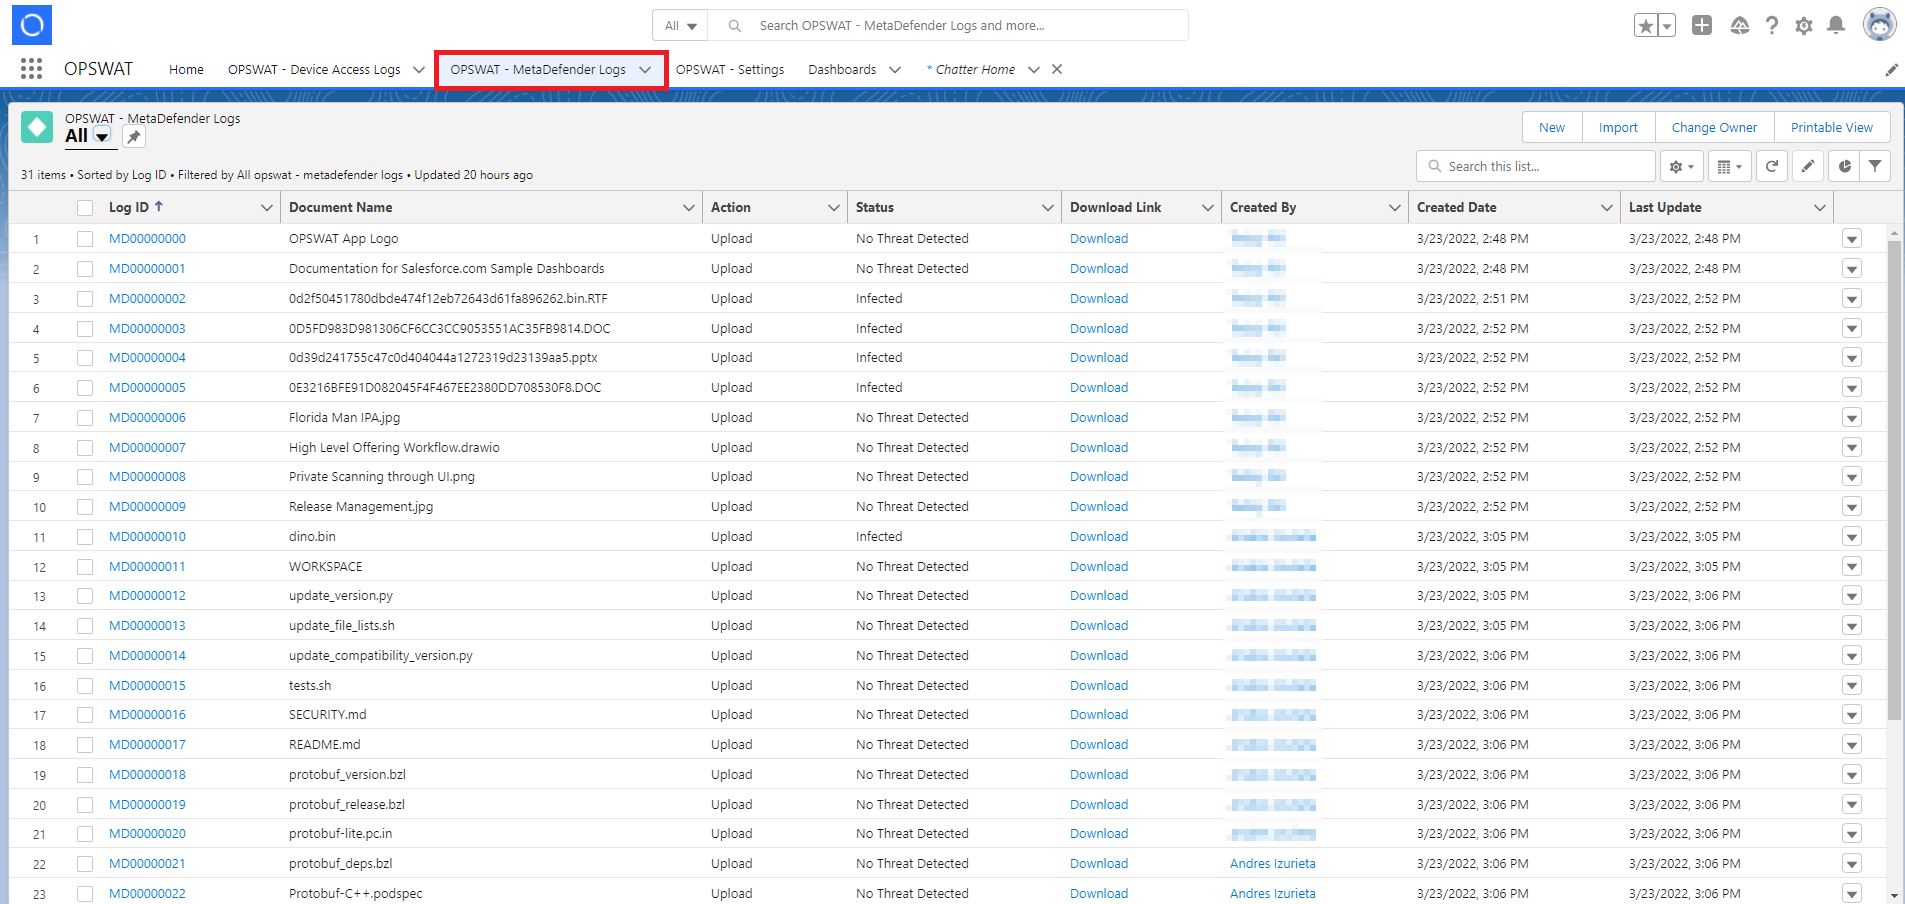Switch to the Dashboards tab

click(x=842, y=70)
